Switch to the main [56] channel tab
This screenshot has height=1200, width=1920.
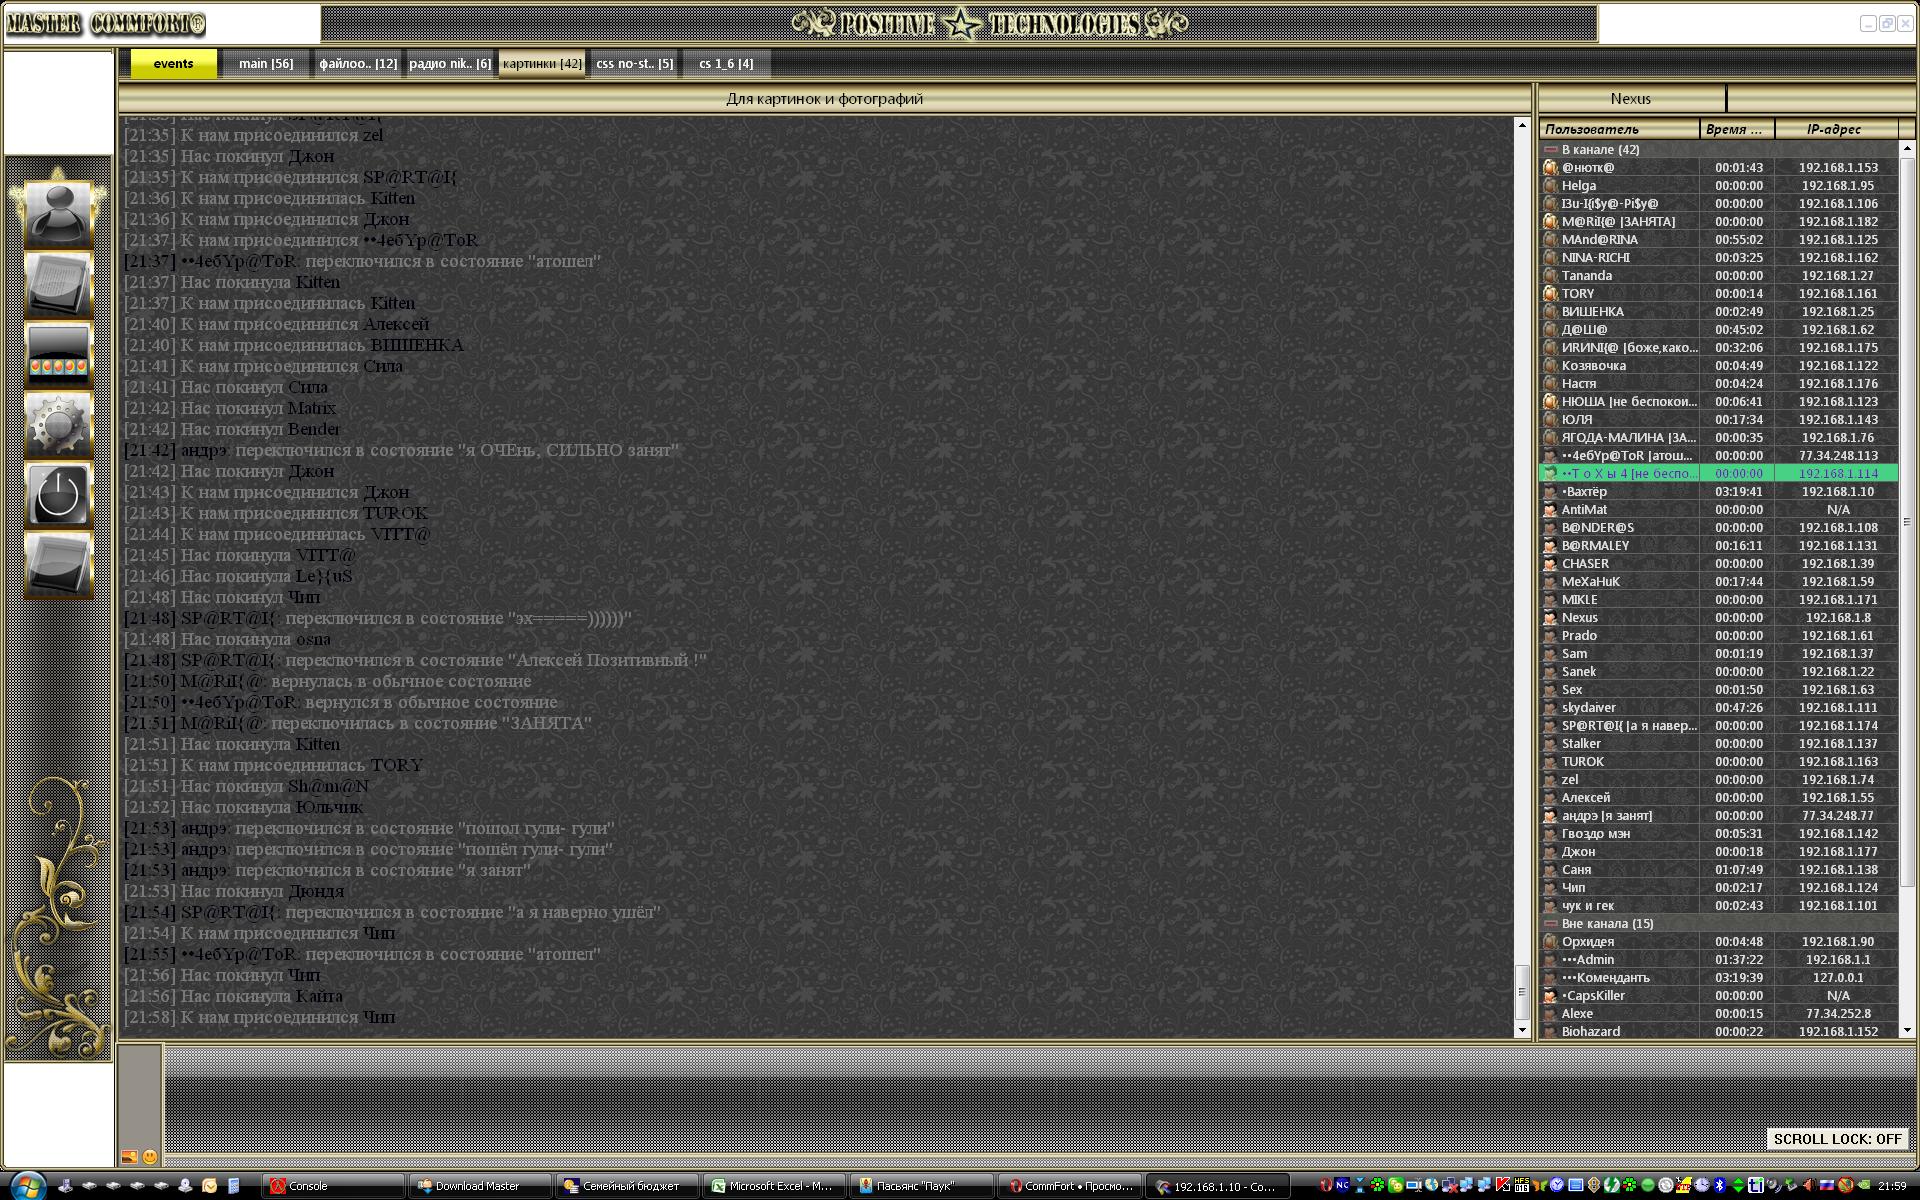click(266, 64)
